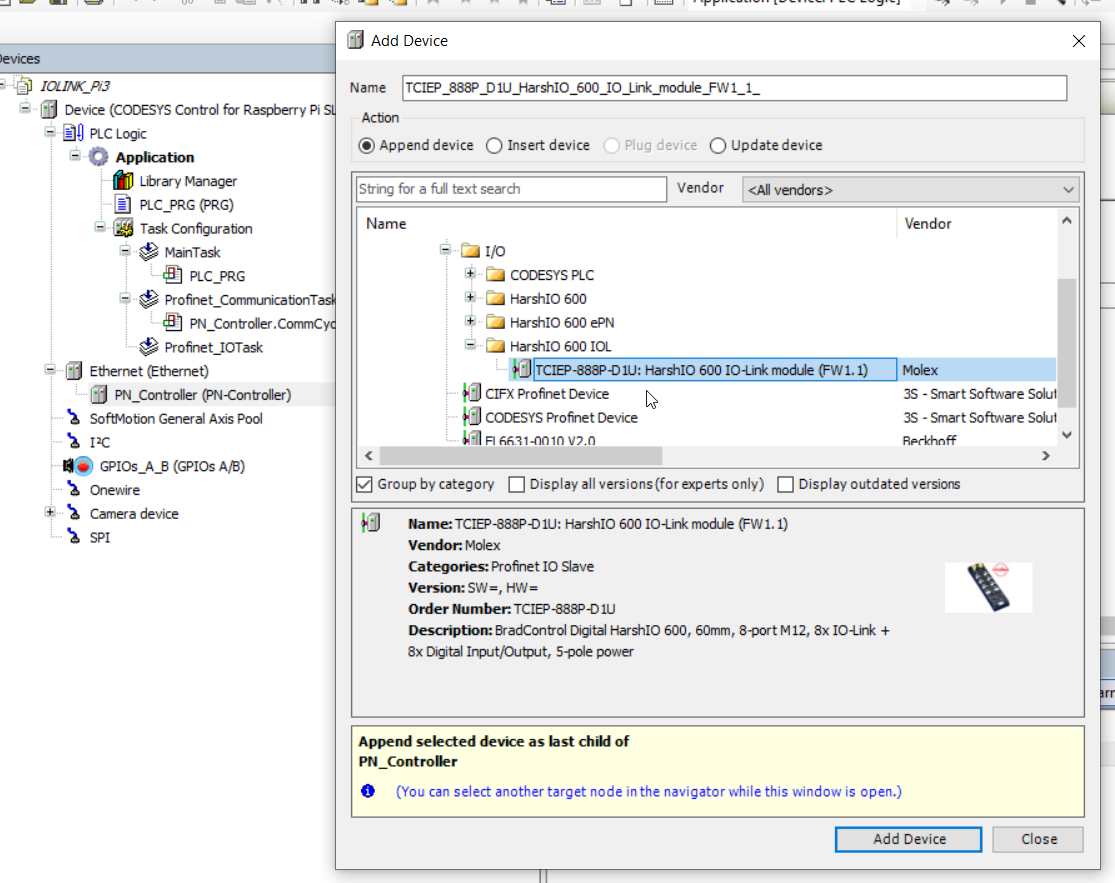Click the Add Device button
This screenshot has height=883, width=1115.
pyautogui.click(x=908, y=839)
